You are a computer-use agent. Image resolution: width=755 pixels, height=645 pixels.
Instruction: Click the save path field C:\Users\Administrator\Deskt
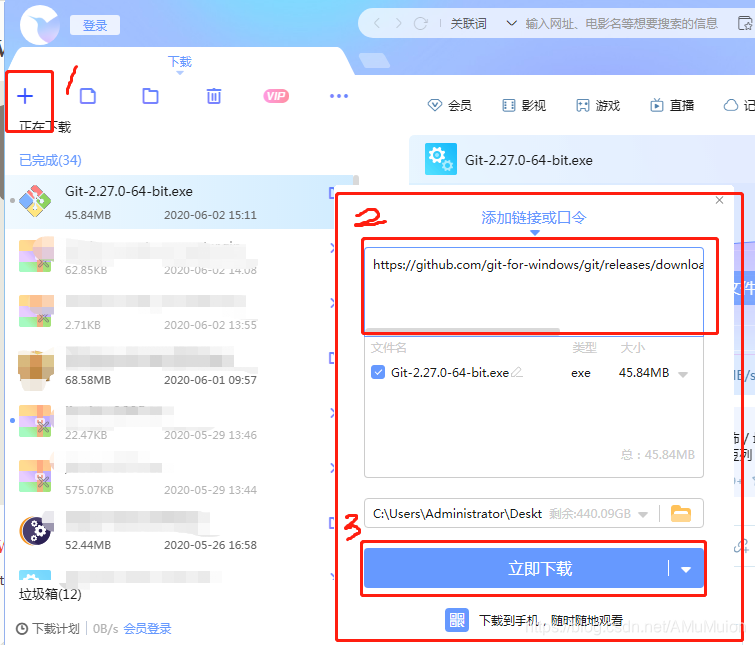(x=457, y=514)
